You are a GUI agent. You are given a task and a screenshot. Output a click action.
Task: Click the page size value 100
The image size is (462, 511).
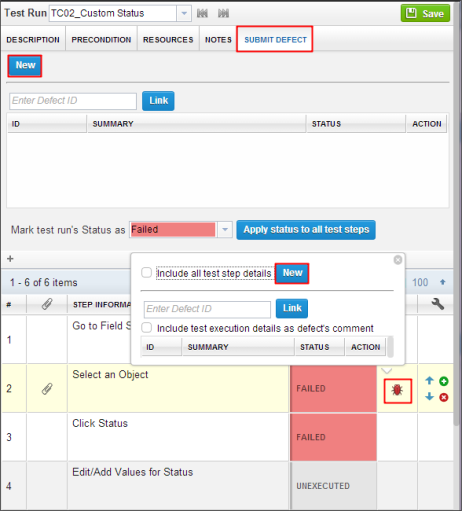click(420, 283)
